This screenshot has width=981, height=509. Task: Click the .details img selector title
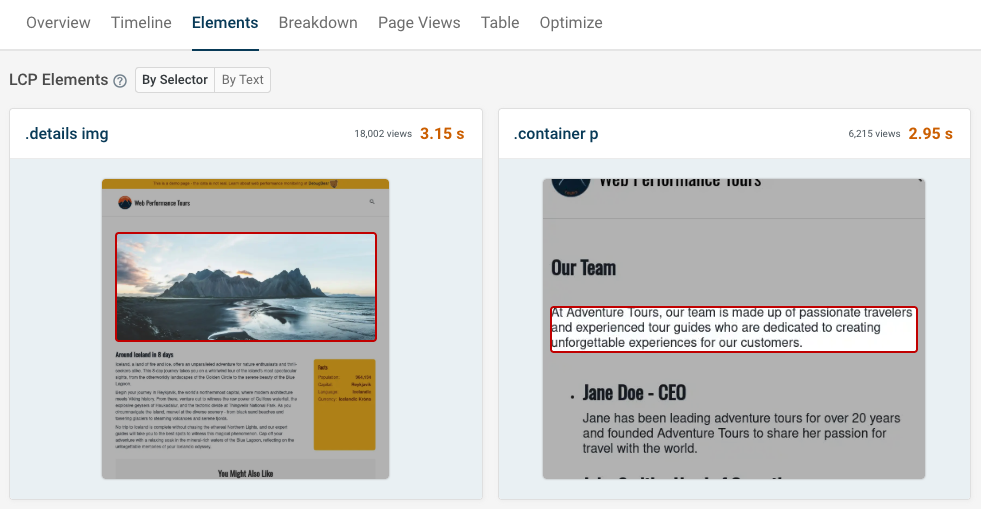(x=67, y=134)
